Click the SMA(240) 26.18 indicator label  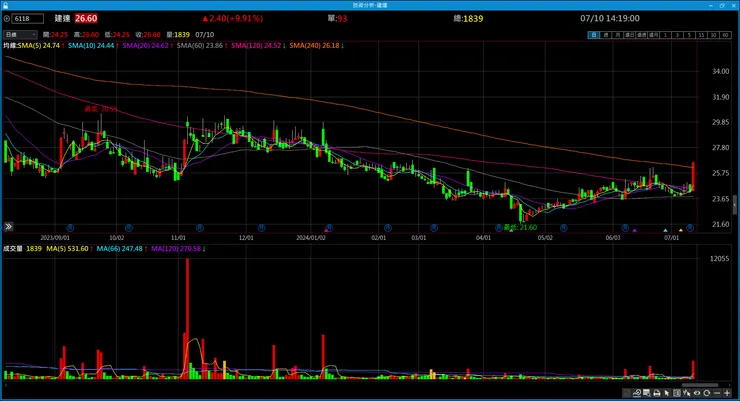click(316, 46)
